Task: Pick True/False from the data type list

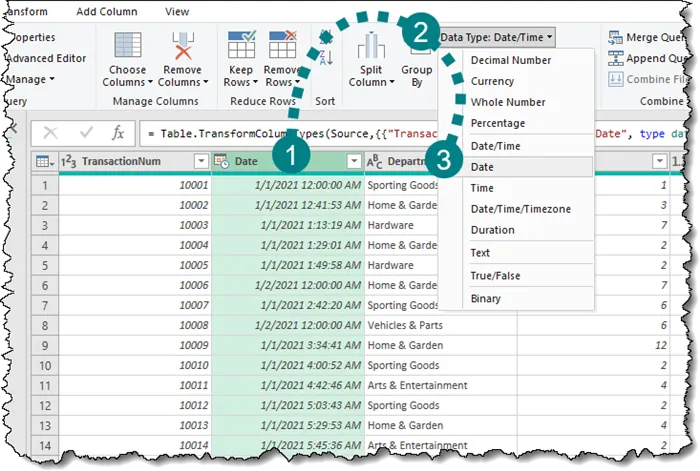Action: [x=495, y=275]
